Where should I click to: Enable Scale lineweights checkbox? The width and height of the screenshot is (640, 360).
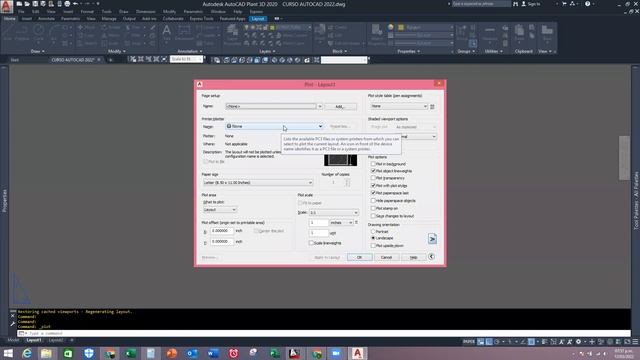pos(311,243)
